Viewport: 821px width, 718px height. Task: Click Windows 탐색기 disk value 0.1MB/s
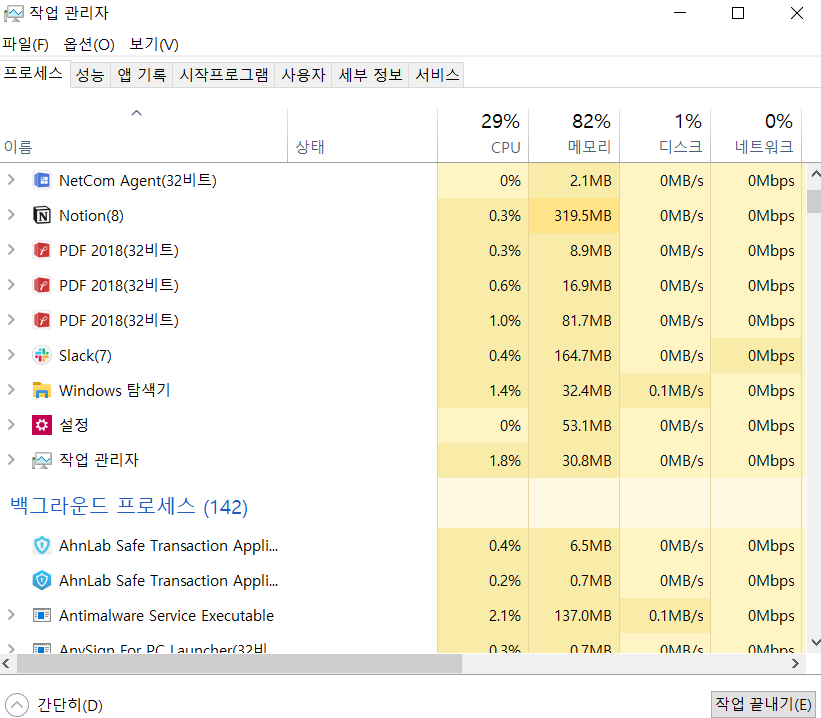[x=676, y=391]
